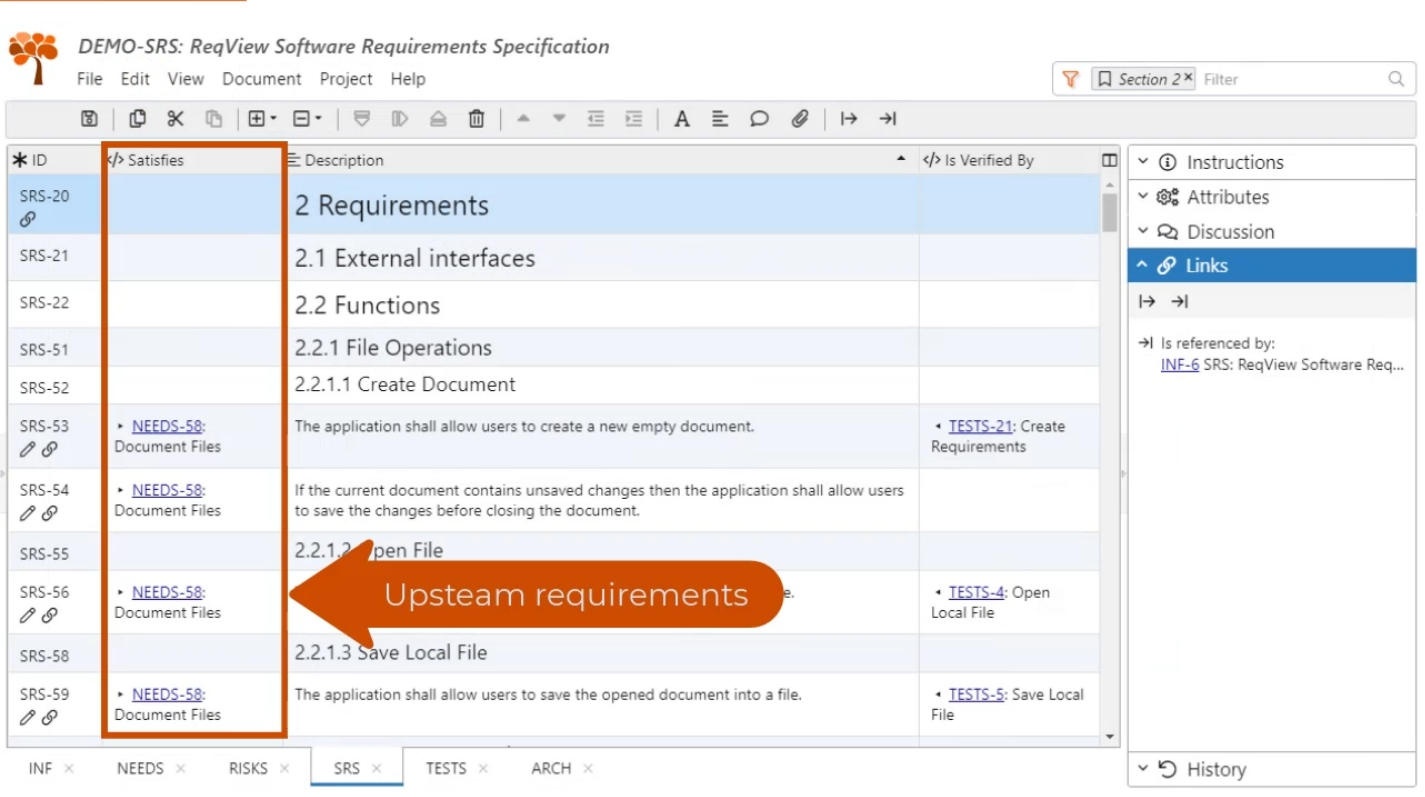Click the Cut scissors icon

176,119
